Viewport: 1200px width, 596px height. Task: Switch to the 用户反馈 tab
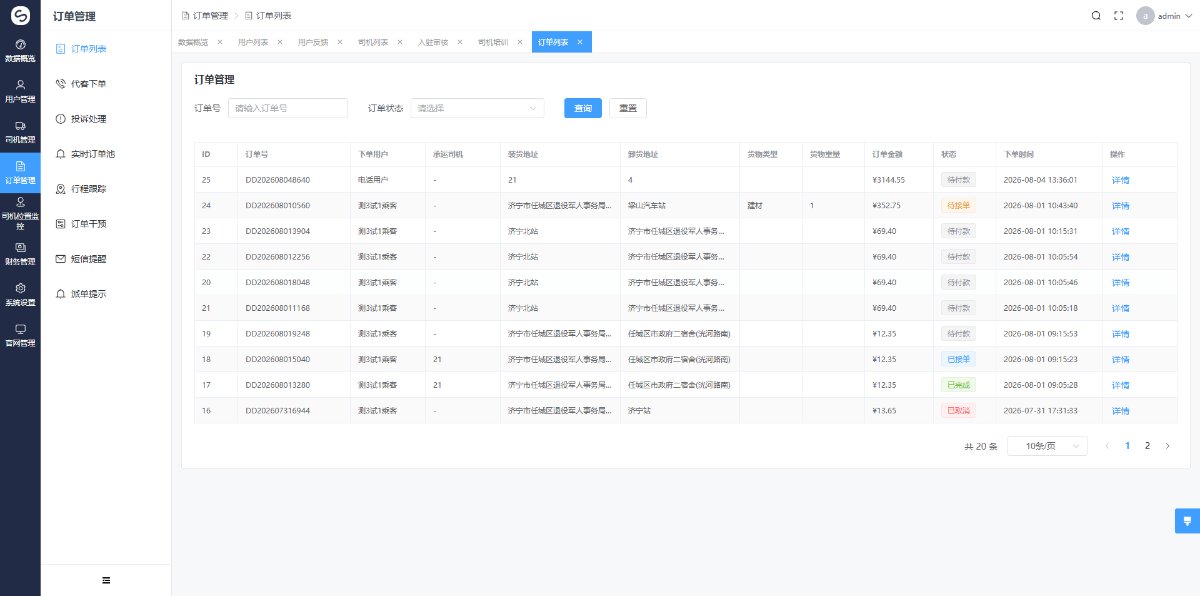tap(314, 42)
